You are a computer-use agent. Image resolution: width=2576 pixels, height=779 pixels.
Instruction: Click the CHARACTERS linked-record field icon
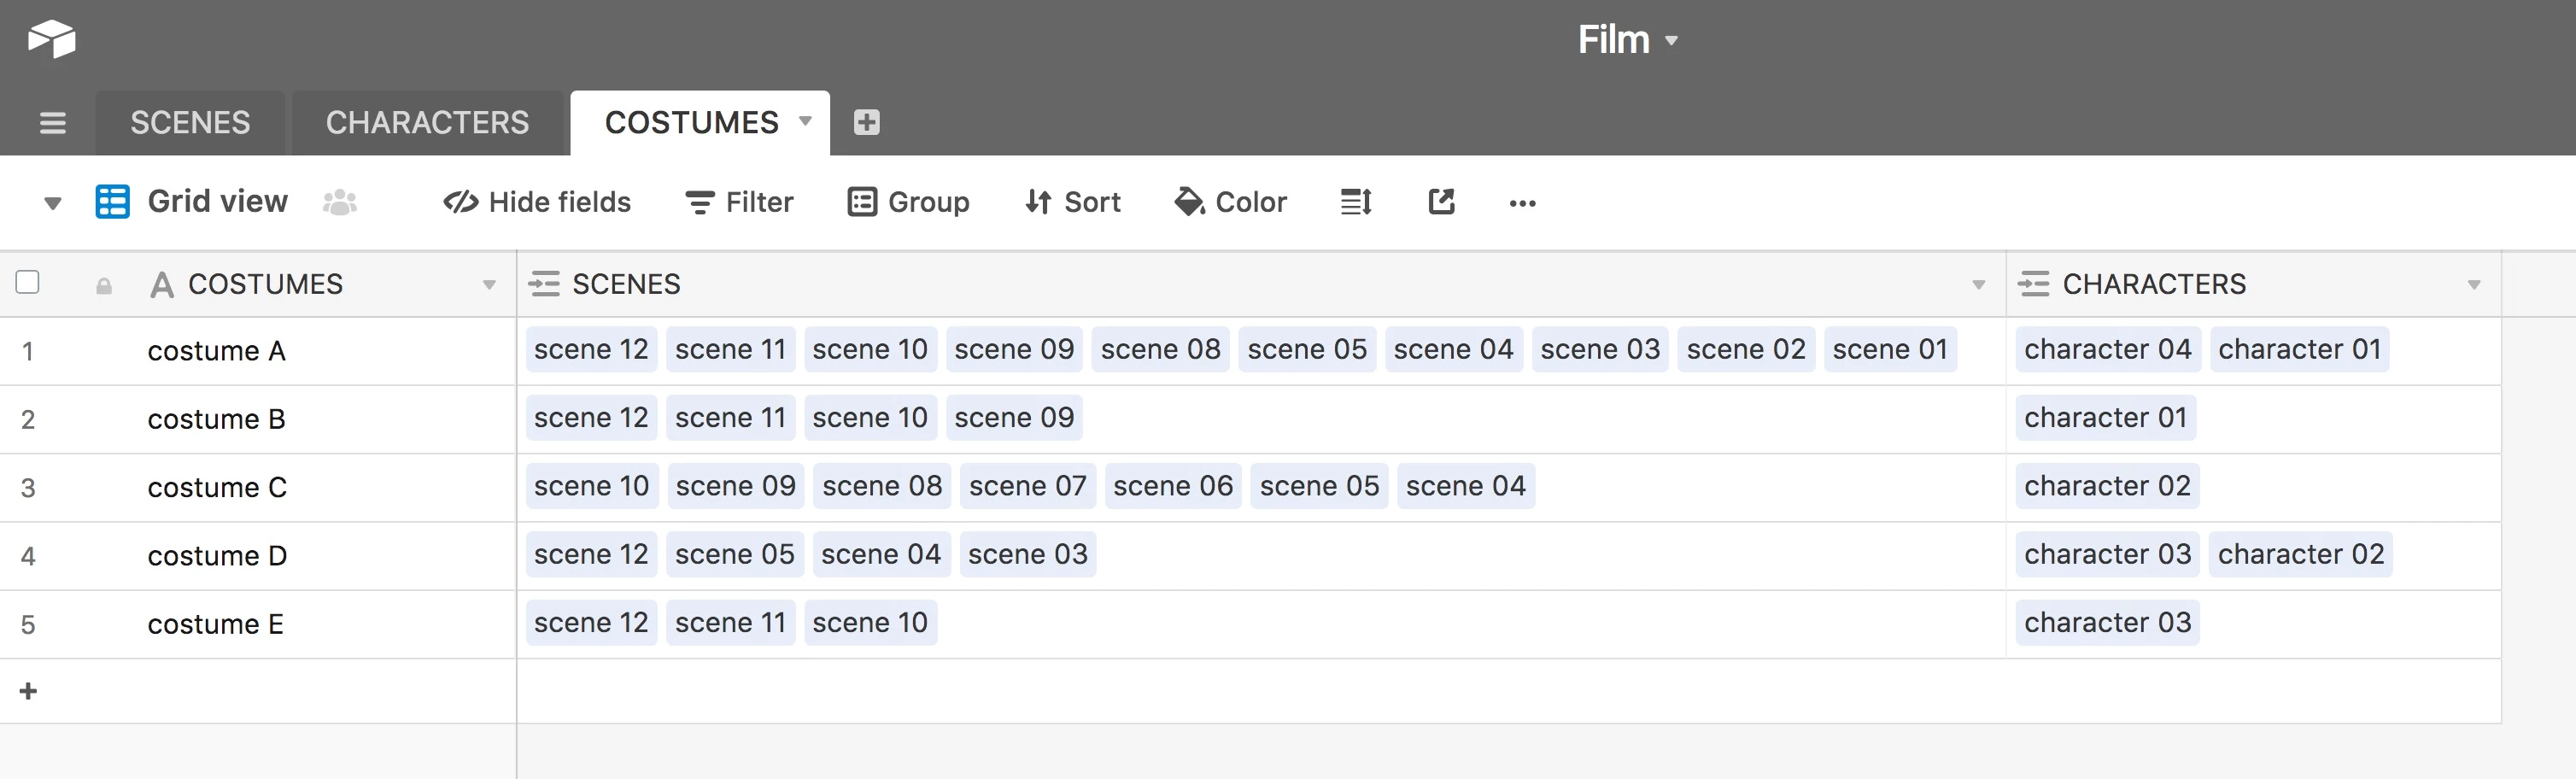[x=2034, y=284]
